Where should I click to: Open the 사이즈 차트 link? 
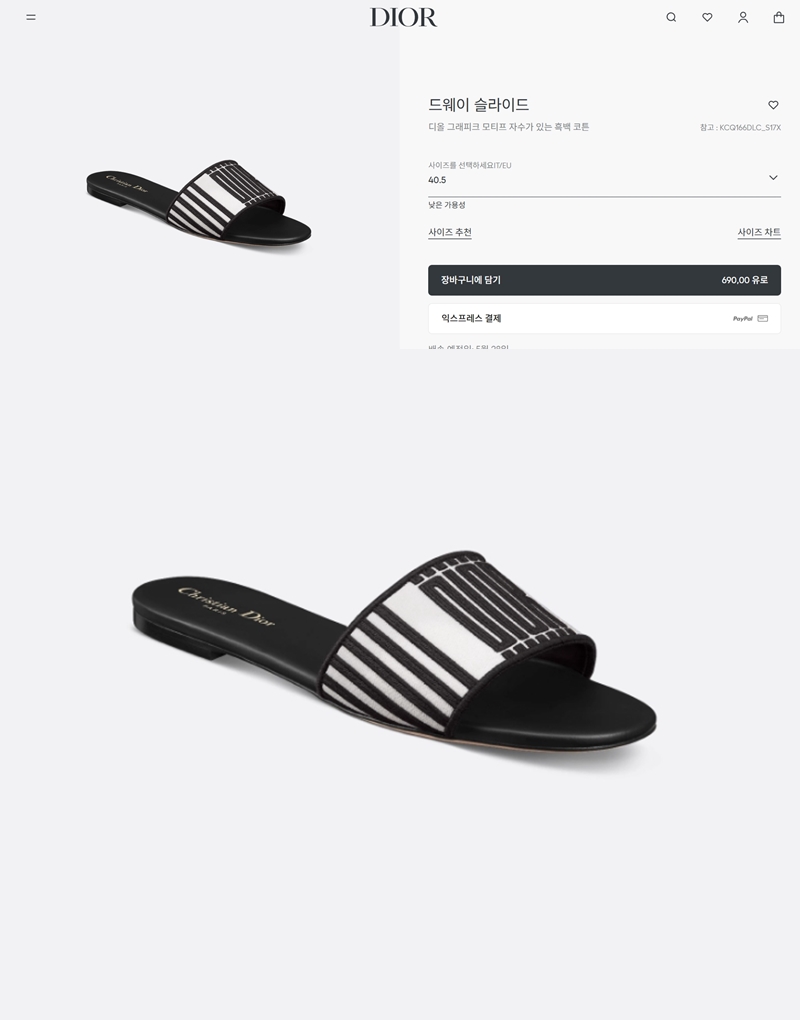coord(759,232)
